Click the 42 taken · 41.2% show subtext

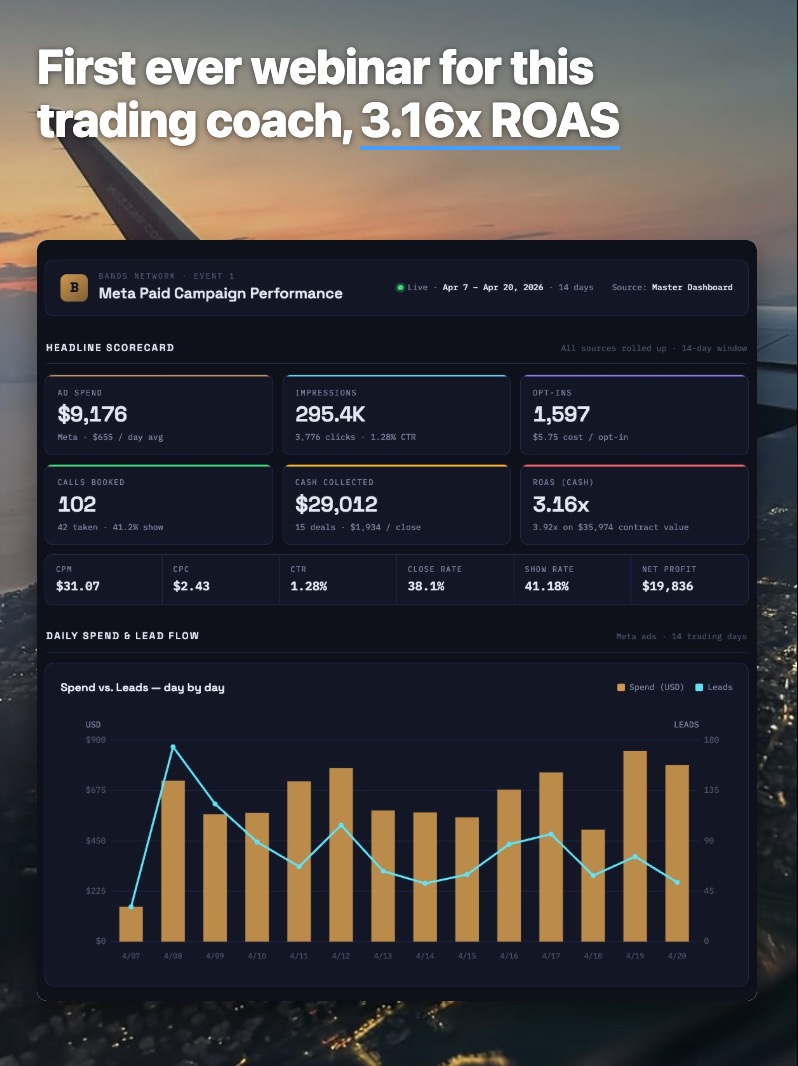(x=110, y=527)
